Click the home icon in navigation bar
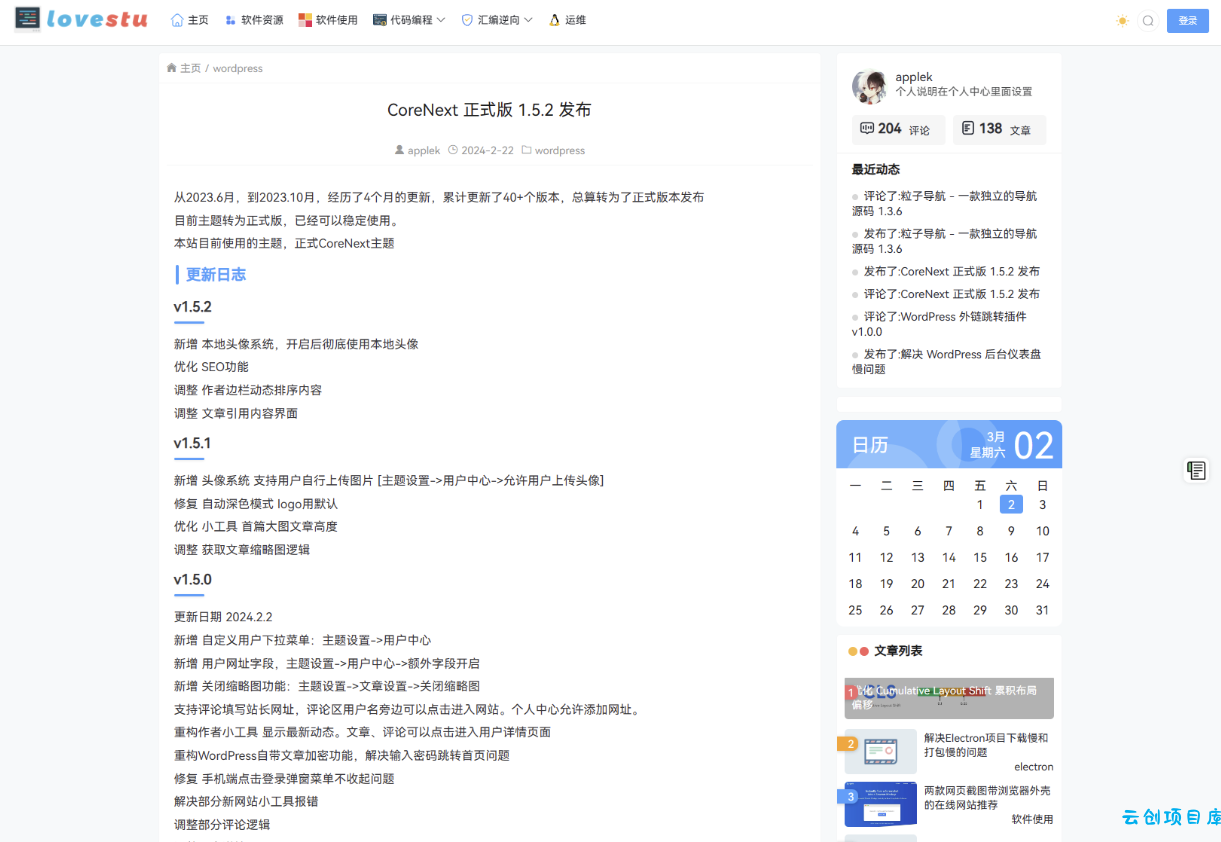 [x=177, y=20]
